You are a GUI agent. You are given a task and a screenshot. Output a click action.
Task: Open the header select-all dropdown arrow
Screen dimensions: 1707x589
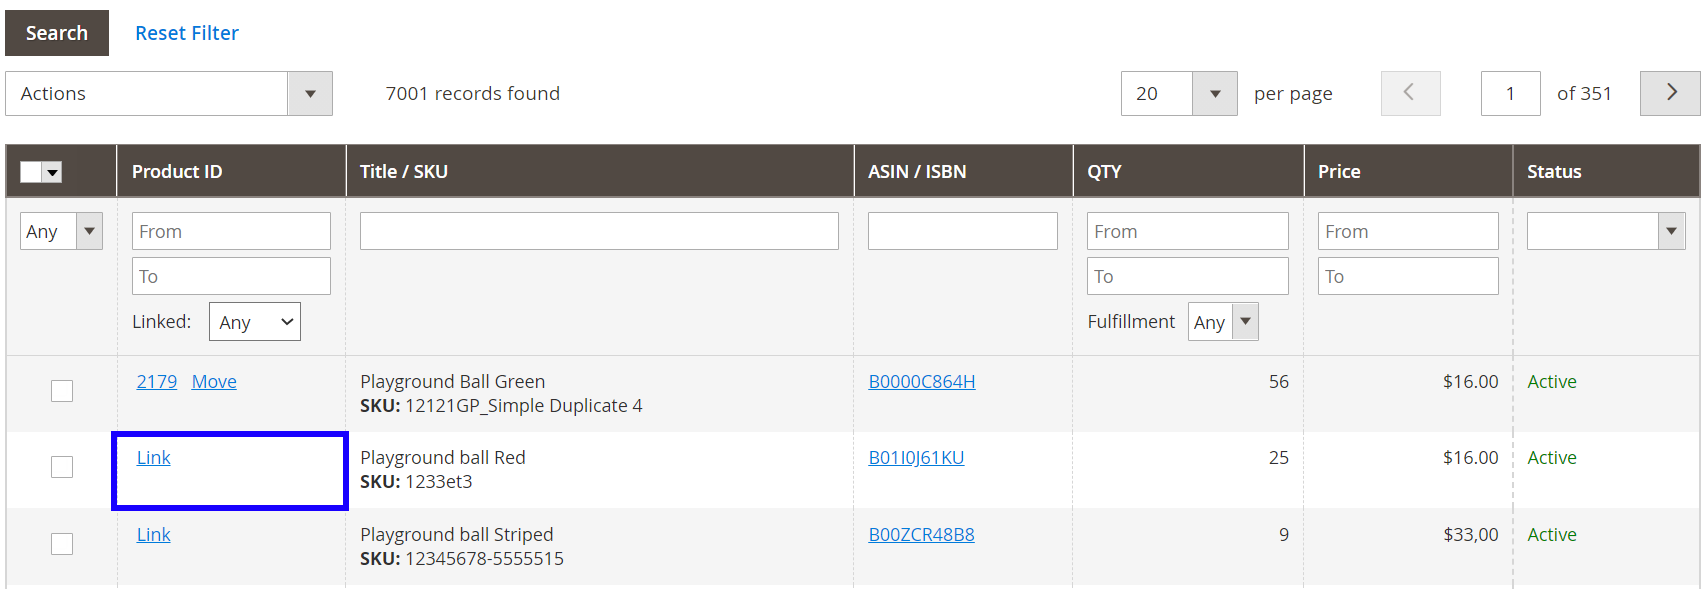click(53, 172)
